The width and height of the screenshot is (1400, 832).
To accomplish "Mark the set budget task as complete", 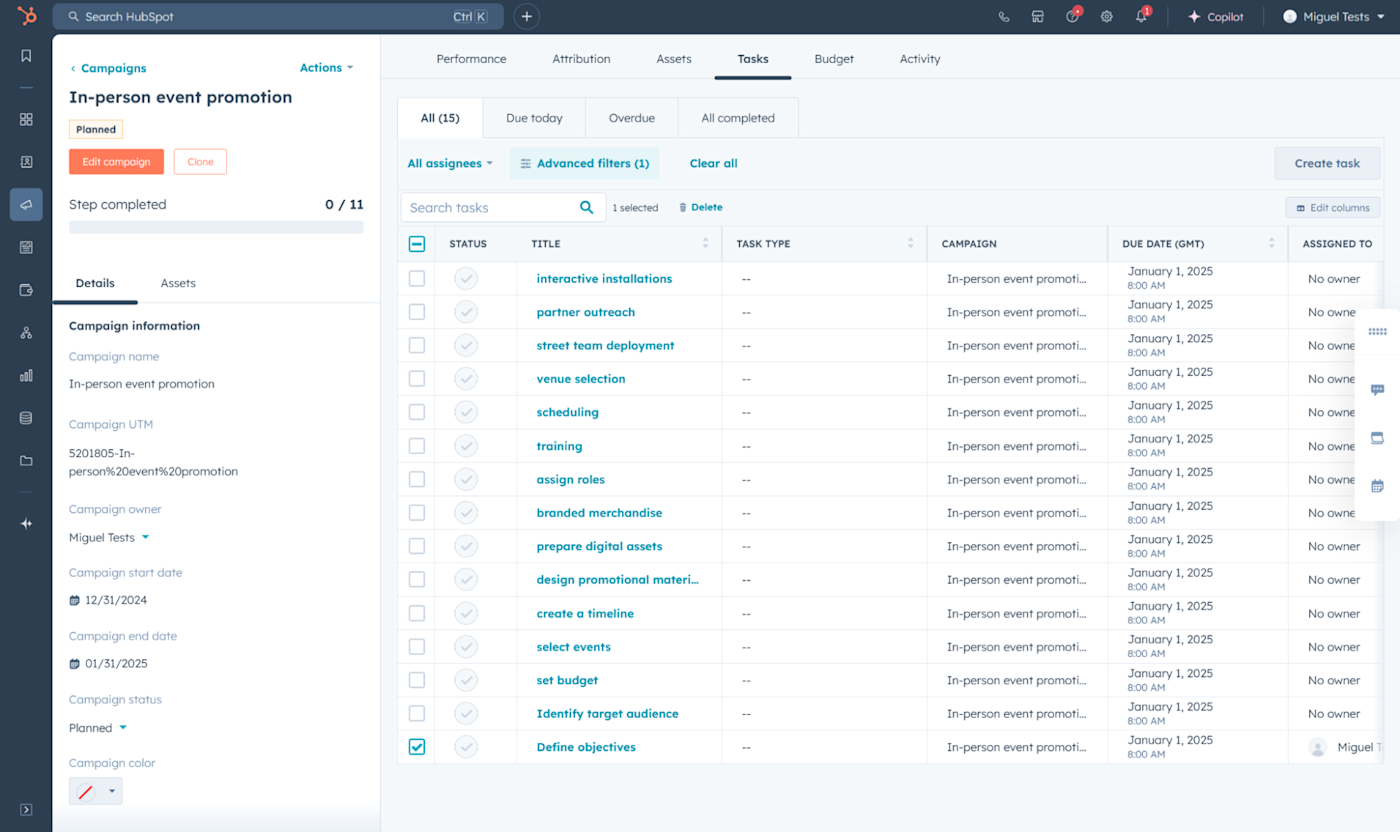I will point(466,680).
